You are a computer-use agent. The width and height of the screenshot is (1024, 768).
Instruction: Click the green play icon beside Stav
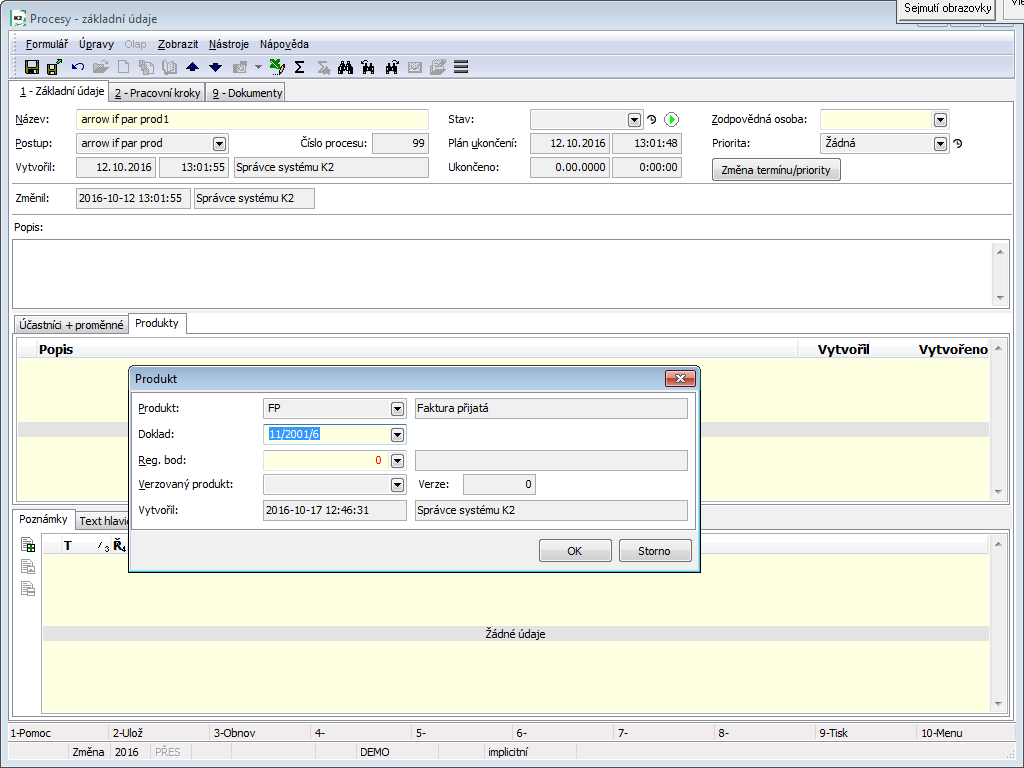pos(671,119)
